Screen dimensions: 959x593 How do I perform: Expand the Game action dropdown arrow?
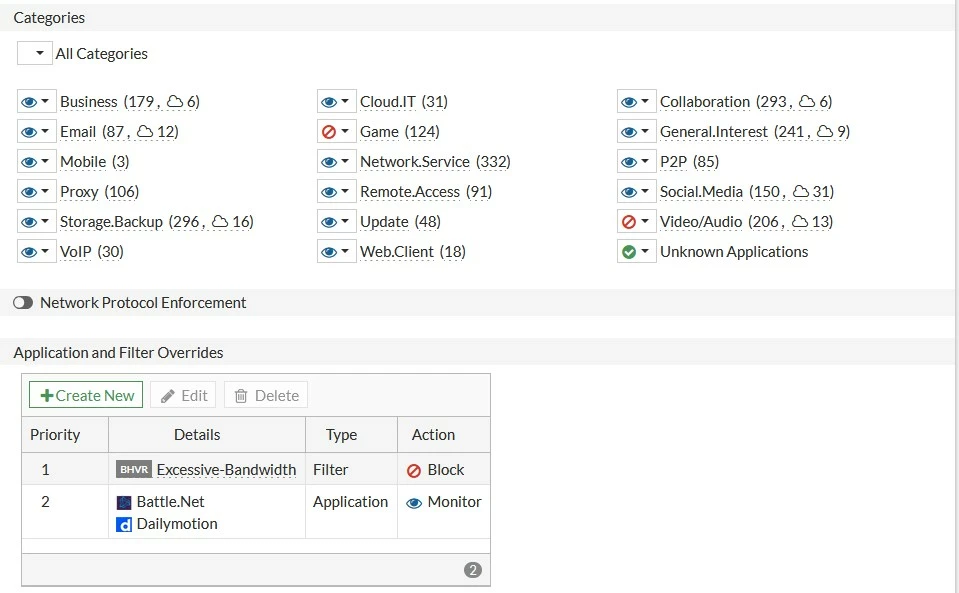345,131
